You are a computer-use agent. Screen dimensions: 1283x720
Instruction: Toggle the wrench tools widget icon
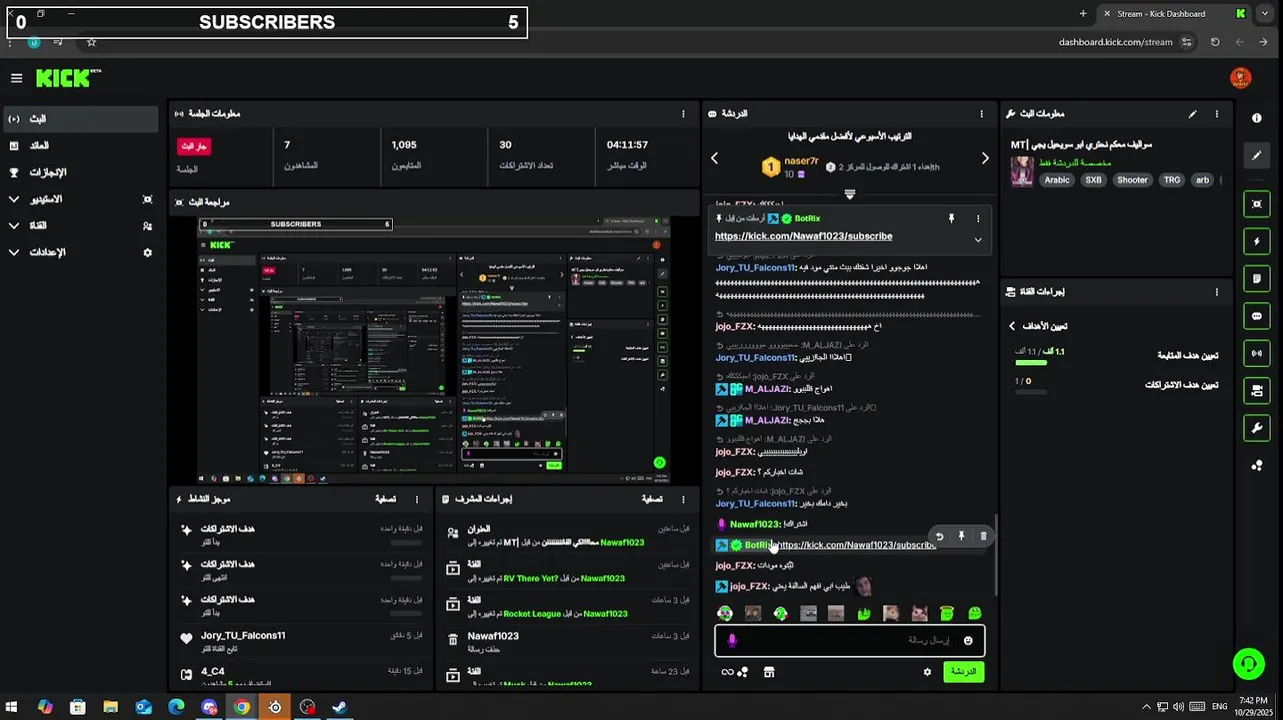tap(1257, 428)
